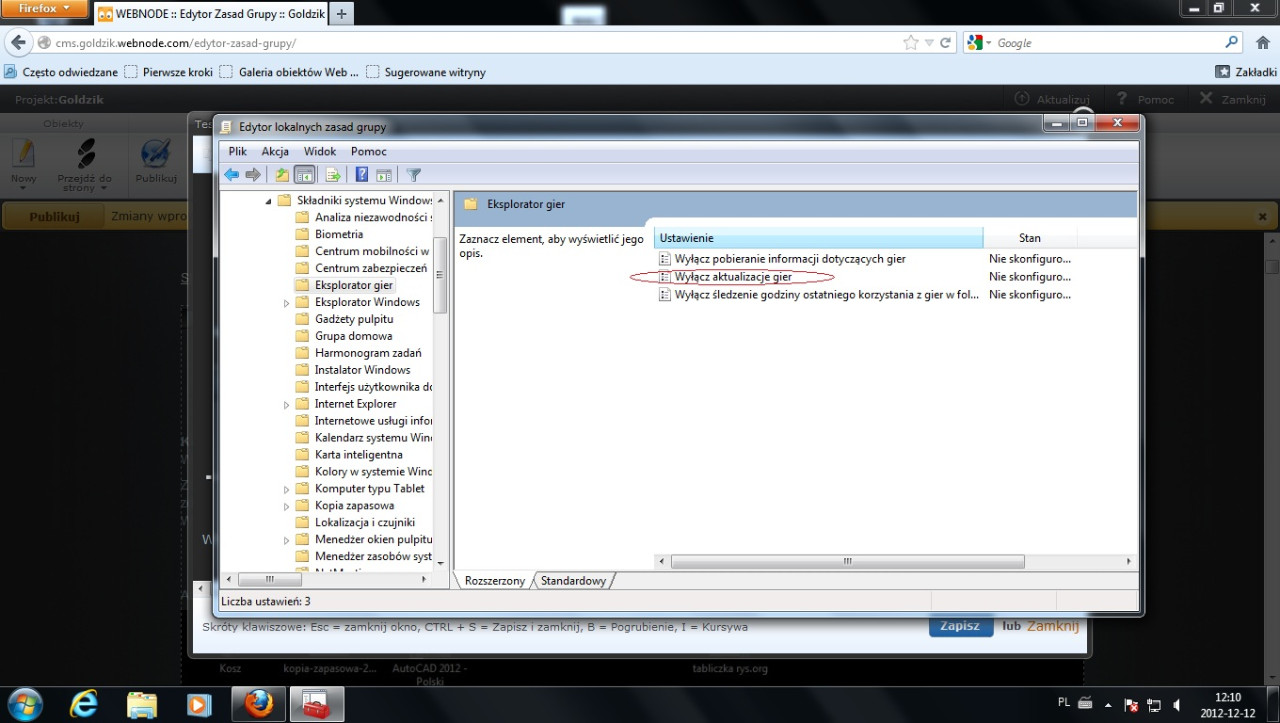Collapse the Składniki systemu Windows node

269,201
